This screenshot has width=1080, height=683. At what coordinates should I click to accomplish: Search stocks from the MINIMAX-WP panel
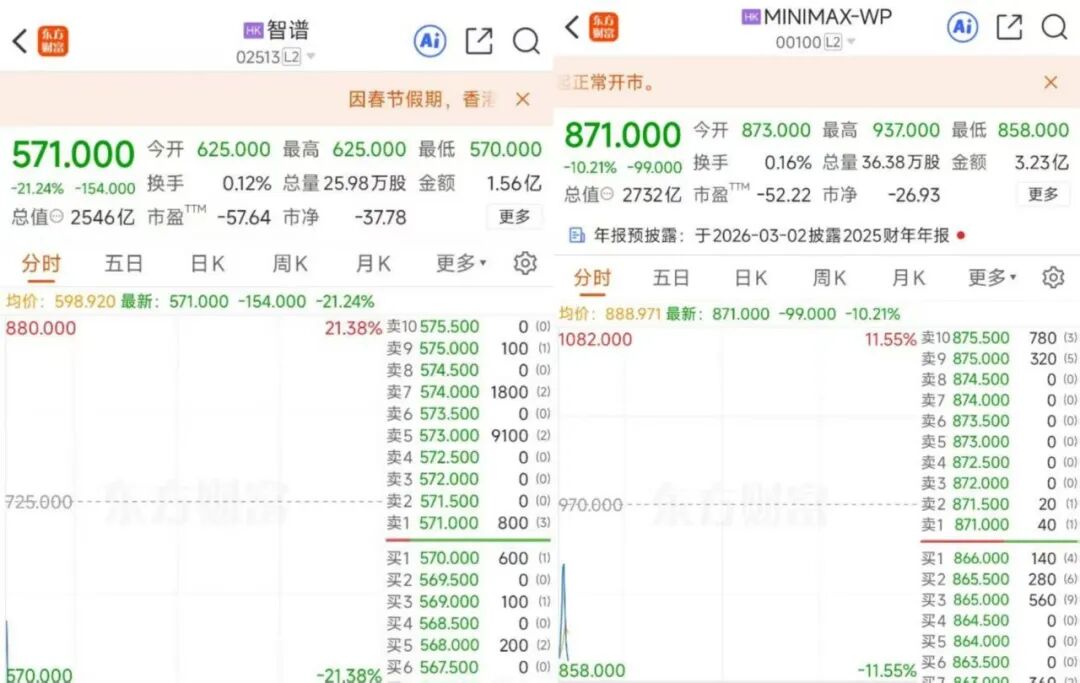pos(1054,27)
